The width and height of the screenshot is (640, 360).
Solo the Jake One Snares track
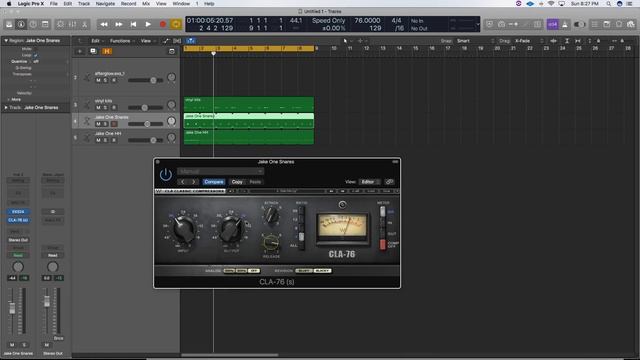point(105,124)
